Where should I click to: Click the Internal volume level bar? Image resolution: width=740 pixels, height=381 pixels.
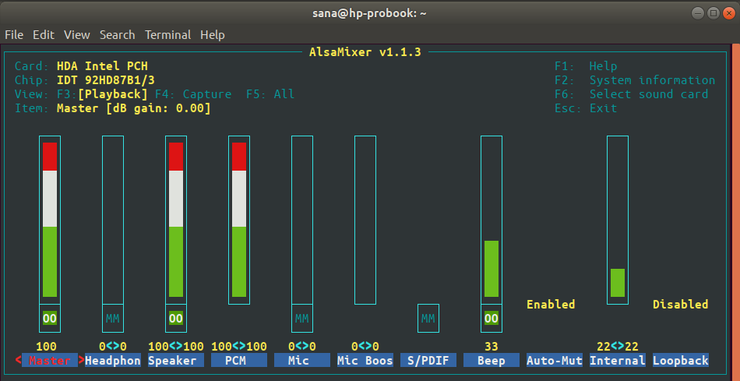pos(618,220)
